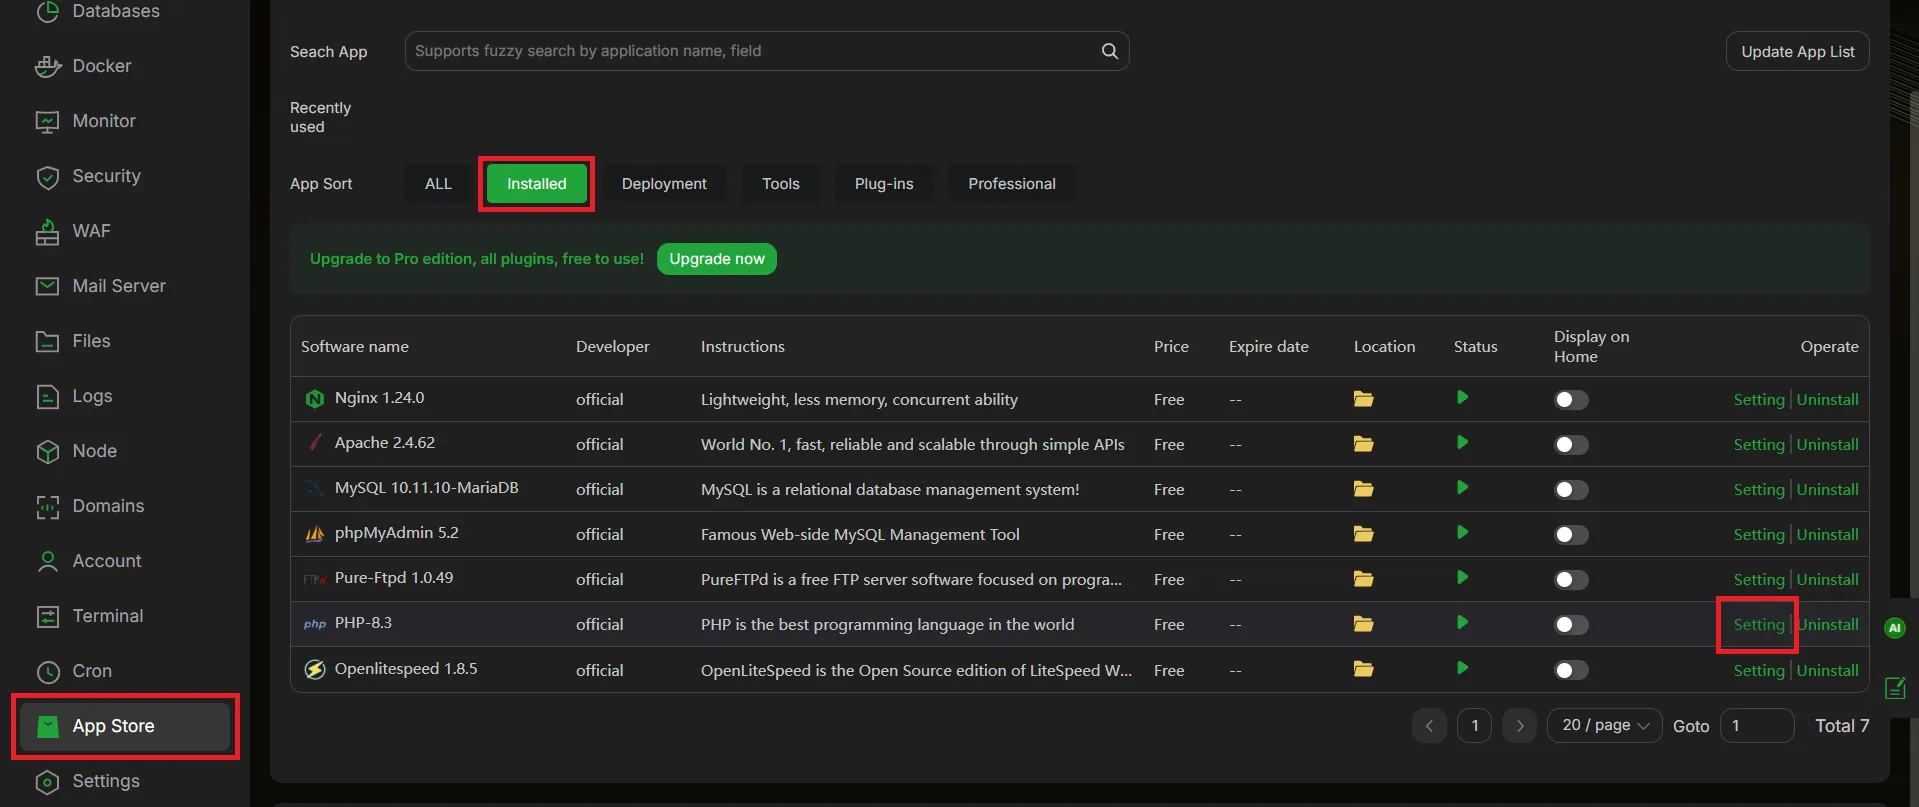1919x807 pixels.
Task: Uninstall Openlitespeed 1.8.5
Action: click(1828, 670)
